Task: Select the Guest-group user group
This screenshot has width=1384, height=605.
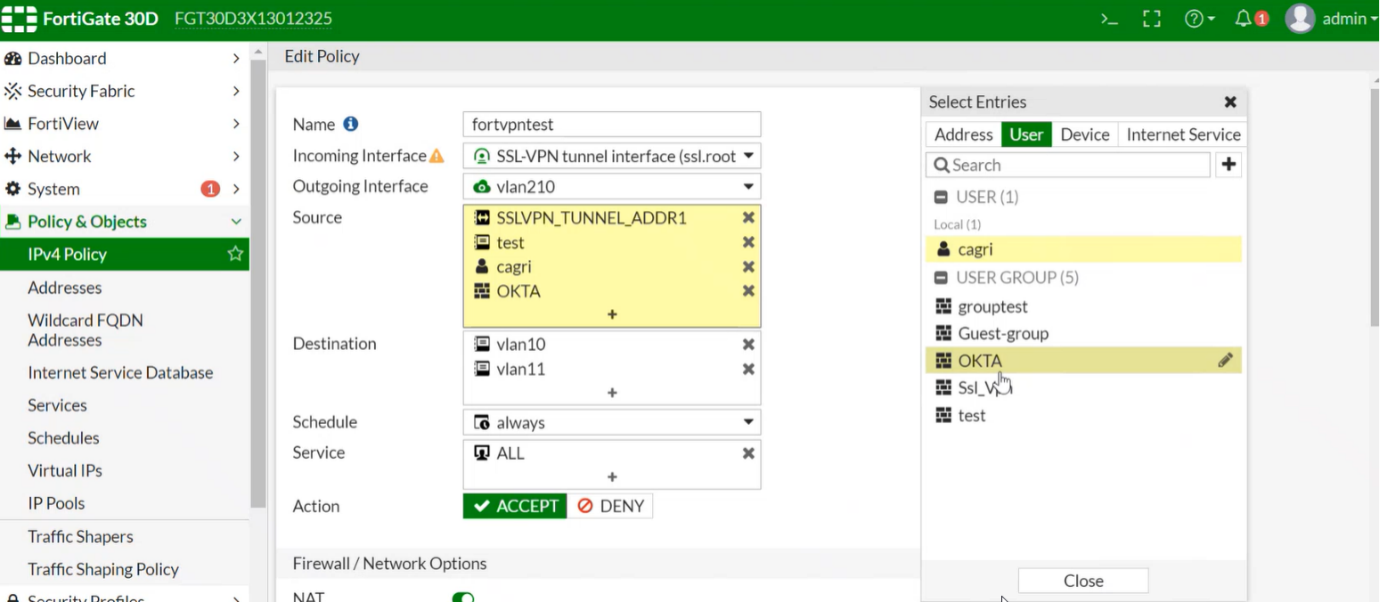Action: pyautogui.click(x=1084, y=333)
